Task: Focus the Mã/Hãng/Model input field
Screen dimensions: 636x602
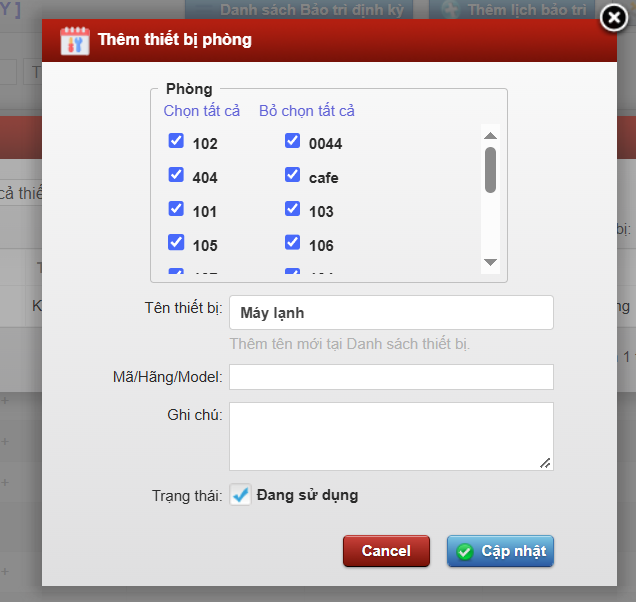Action: [391, 377]
